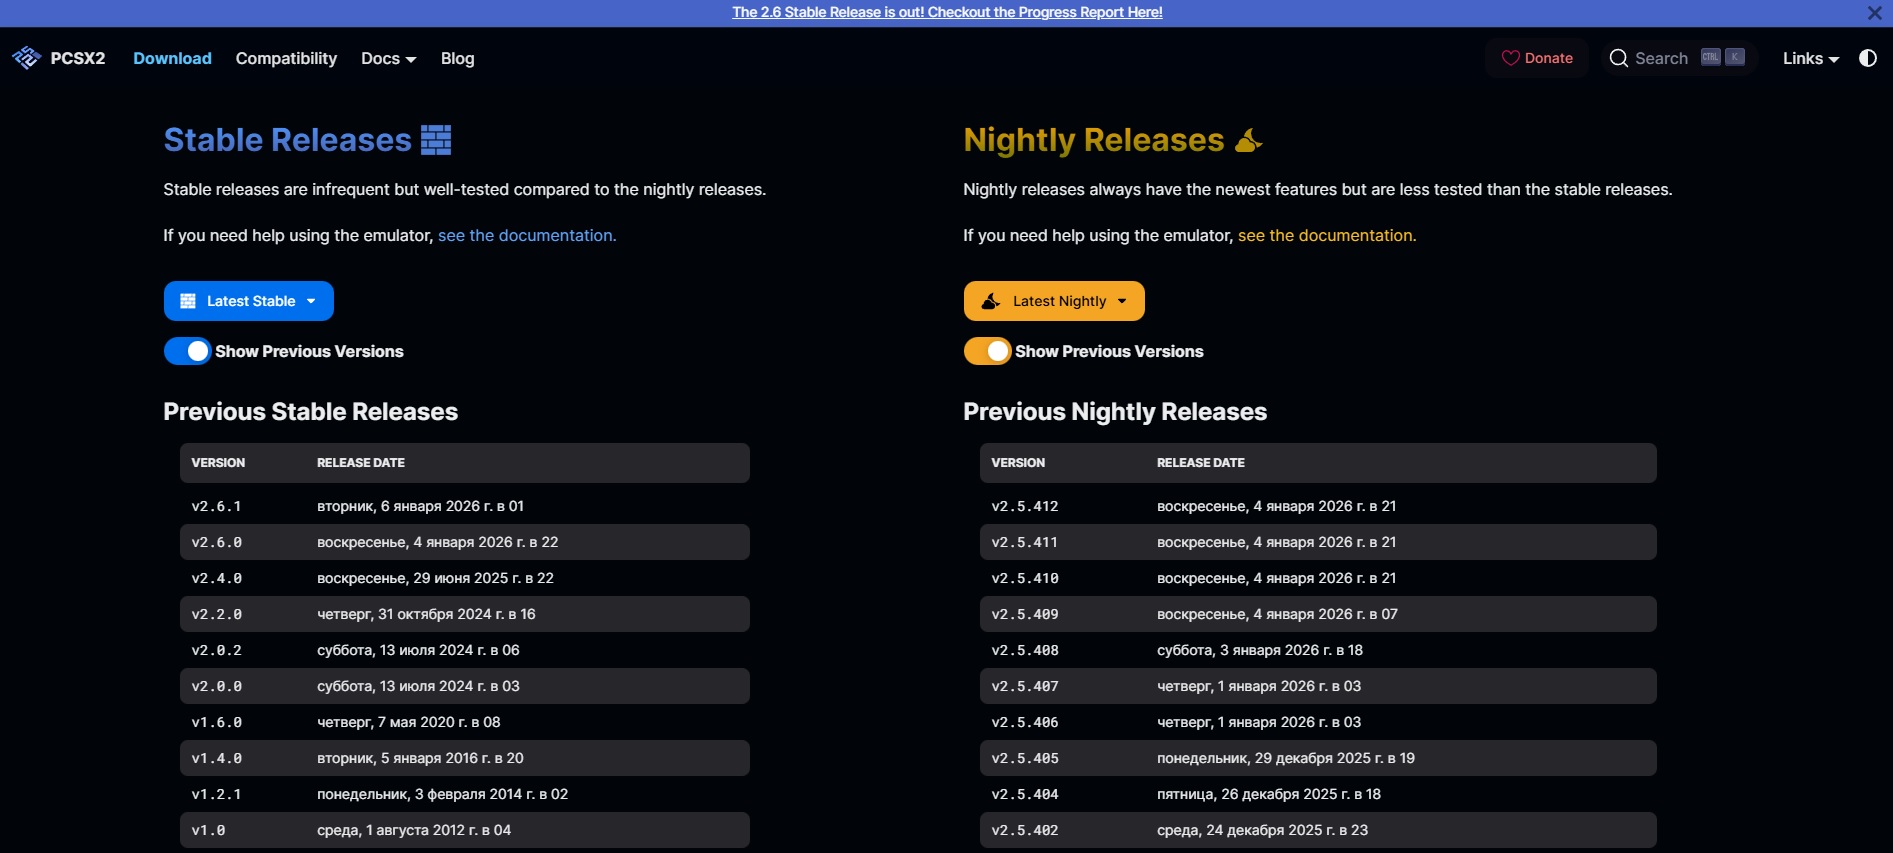Screen dimensions: 1893x853
Task: Select stable version v2.0.0 row
Action: point(465,686)
